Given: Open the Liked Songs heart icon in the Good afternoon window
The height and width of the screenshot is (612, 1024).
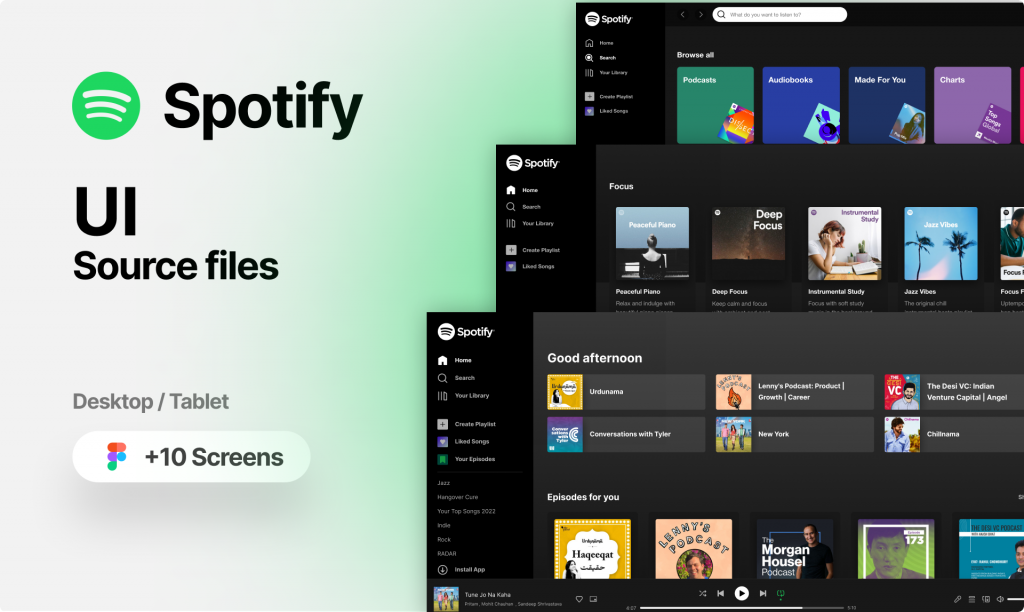Looking at the screenshot, I should click(x=442, y=442).
